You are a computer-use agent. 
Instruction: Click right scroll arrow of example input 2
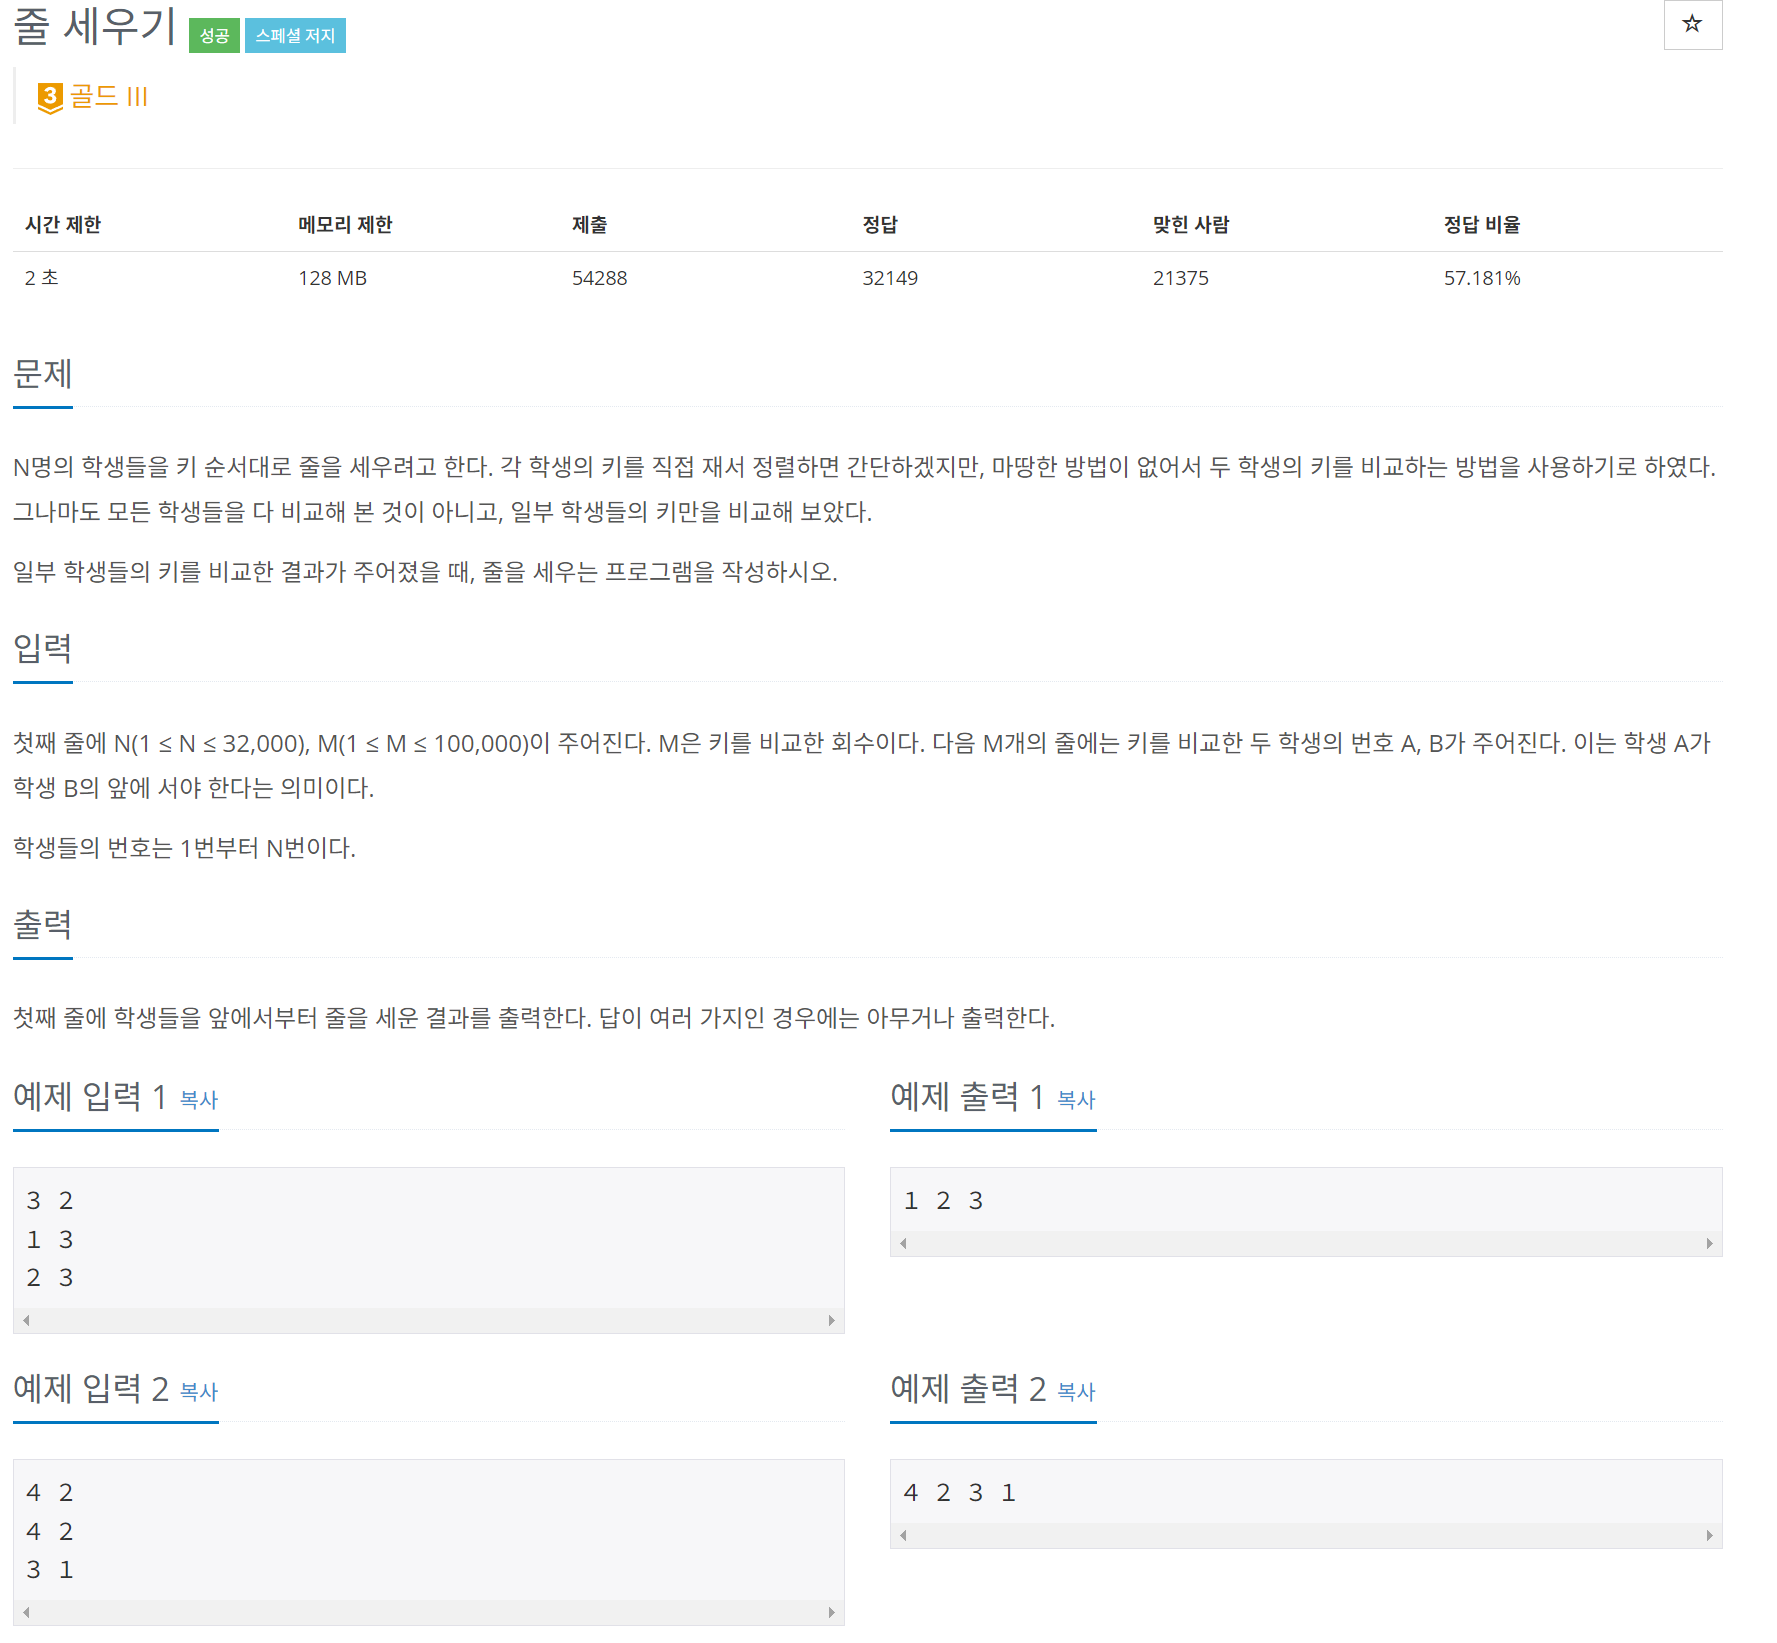coord(832,1612)
